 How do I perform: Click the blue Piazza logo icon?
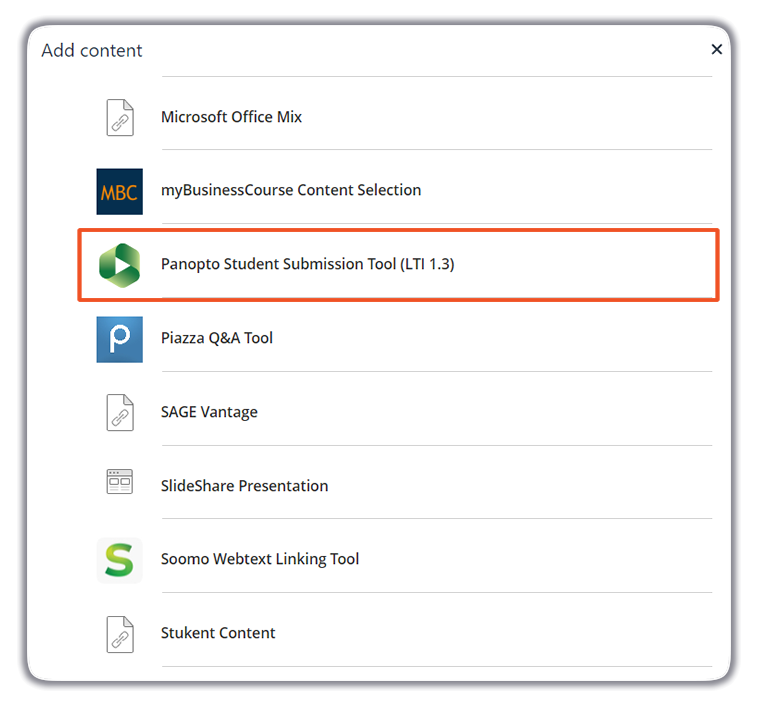click(120, 339)
